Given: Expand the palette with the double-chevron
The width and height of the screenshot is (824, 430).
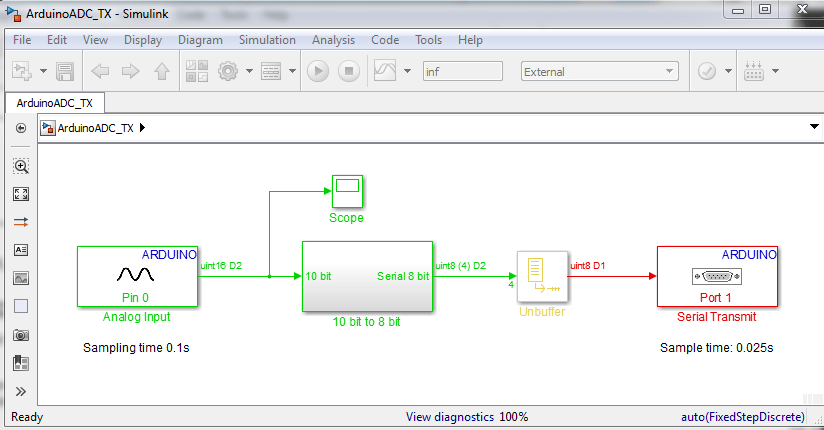Looking at the screenshot, I should pos(21,392).
